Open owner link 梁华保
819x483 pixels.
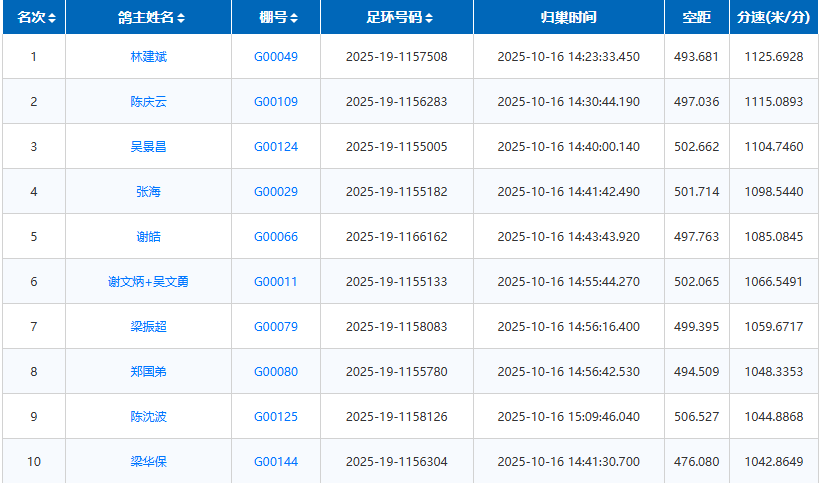pos(148,462)
